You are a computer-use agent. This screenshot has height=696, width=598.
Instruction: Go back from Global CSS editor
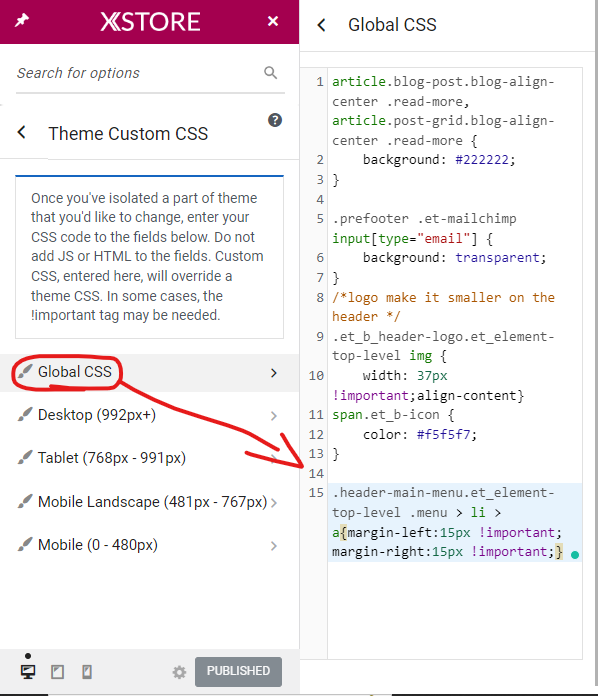pos(321,25)
